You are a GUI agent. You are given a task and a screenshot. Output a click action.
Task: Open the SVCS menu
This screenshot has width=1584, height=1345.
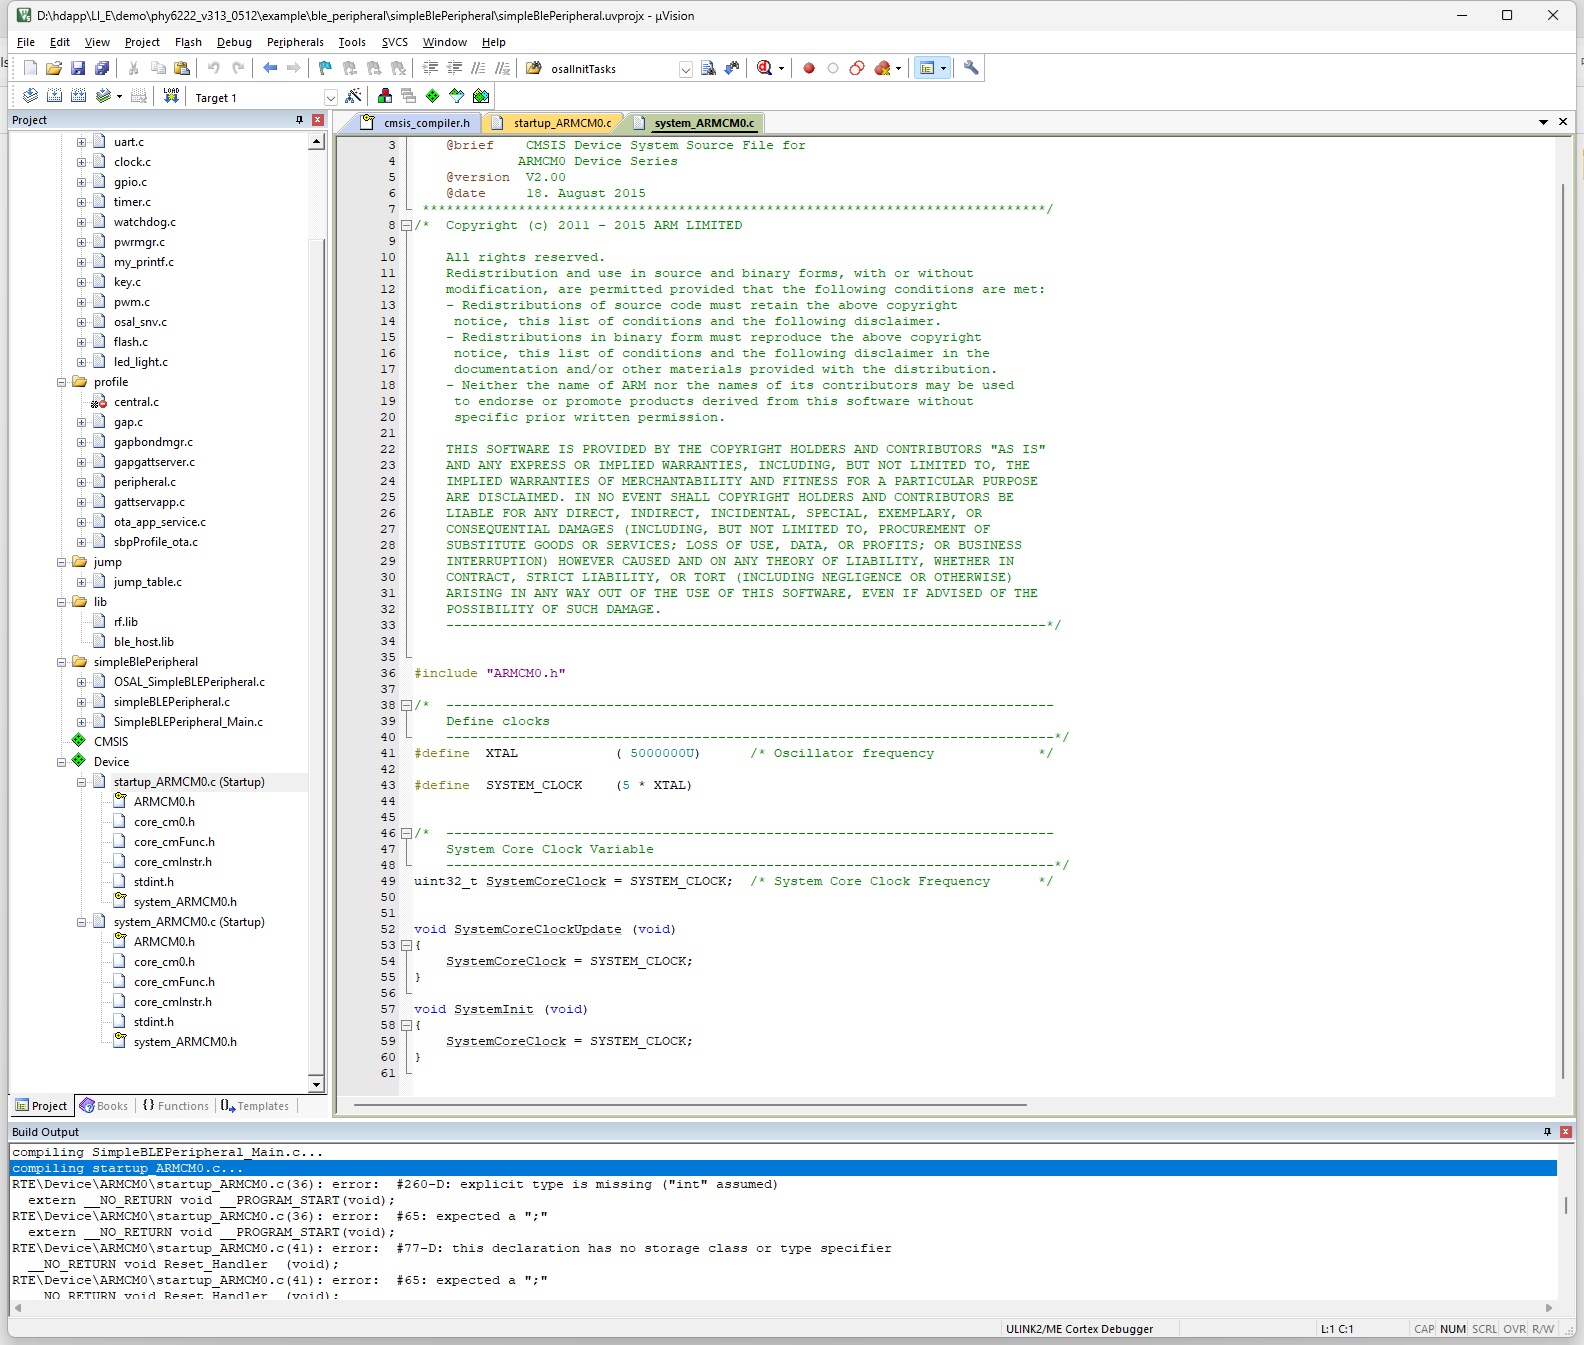[x=395, y=42]
